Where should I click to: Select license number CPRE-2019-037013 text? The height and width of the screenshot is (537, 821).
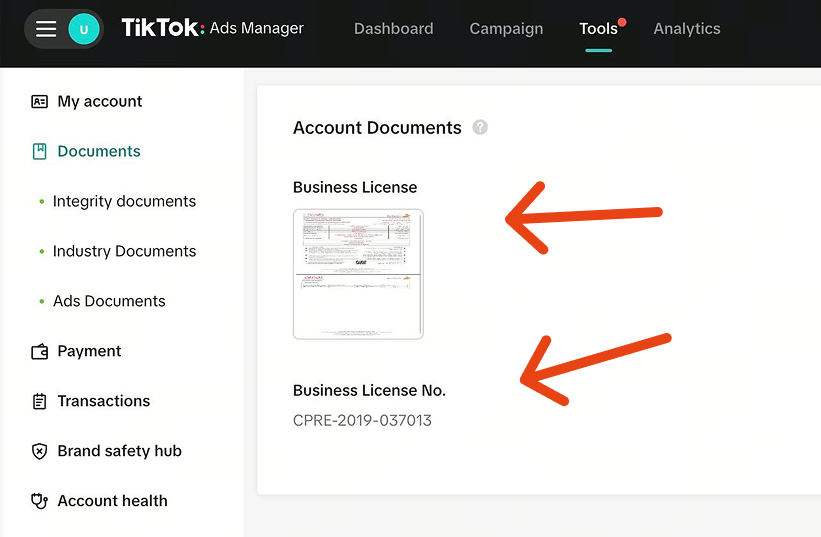tap(362, 420)
